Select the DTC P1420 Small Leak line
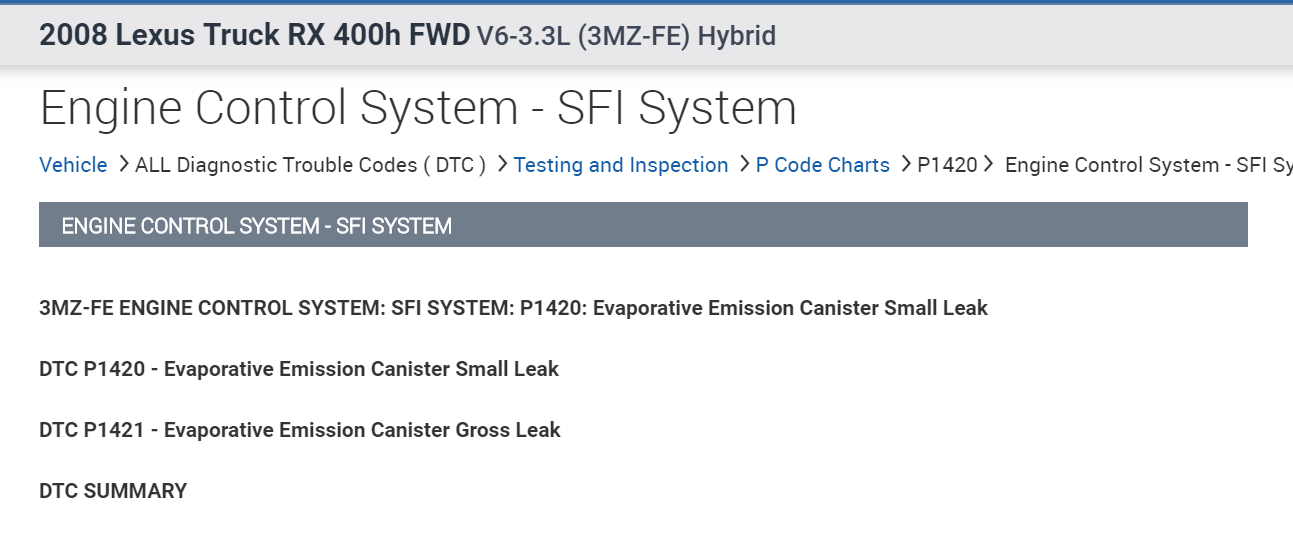The image size is (1293, 547). (299, 369)
